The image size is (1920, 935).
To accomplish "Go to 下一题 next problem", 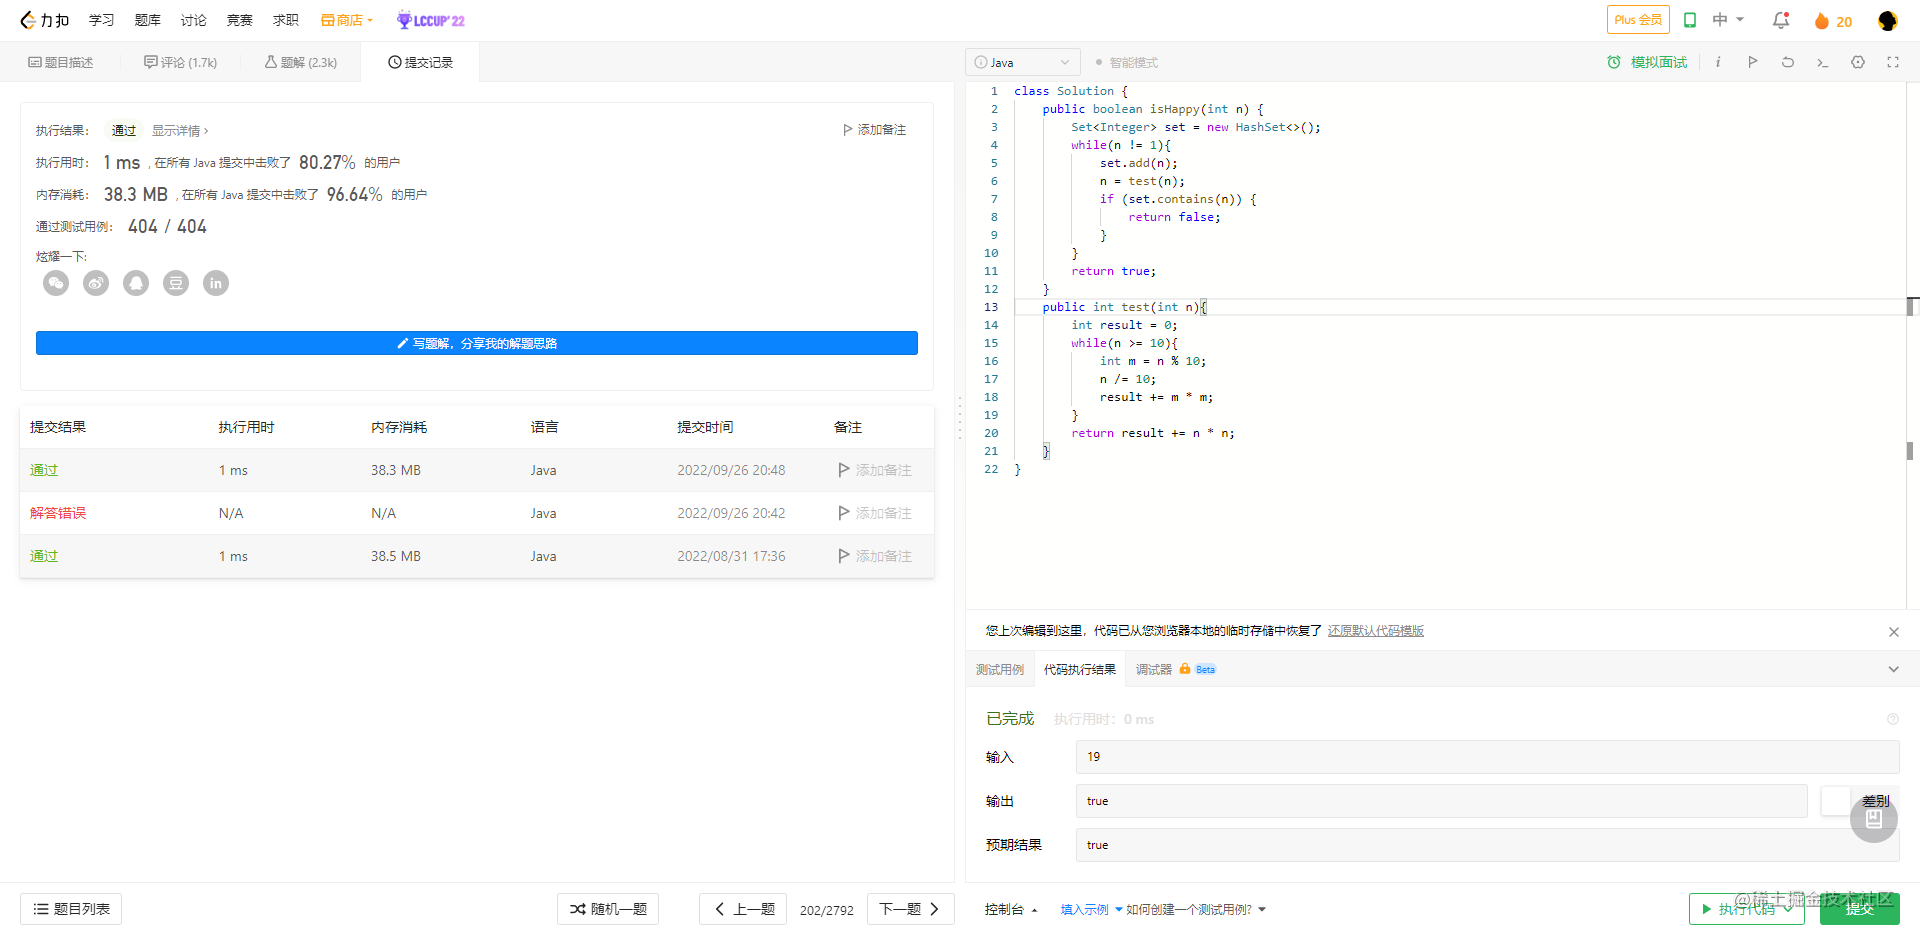I will click(x=911, y=909).
